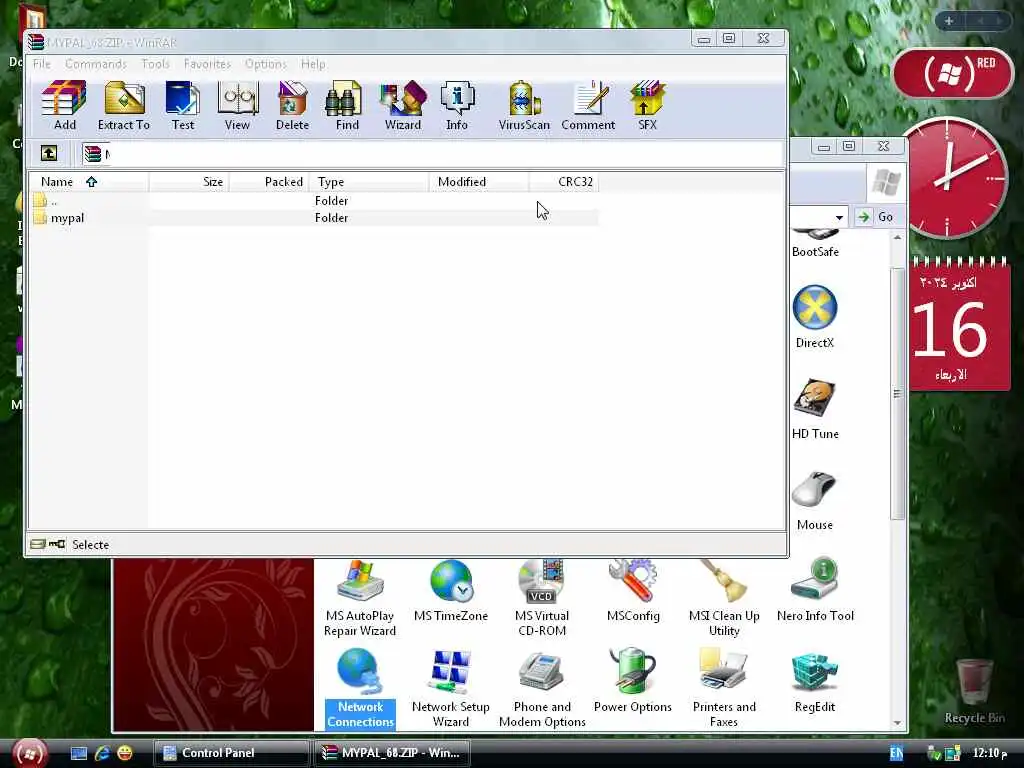Click the archive path address field
The width and height of the screenshot is (1024, 768).
tap(431, 154)
